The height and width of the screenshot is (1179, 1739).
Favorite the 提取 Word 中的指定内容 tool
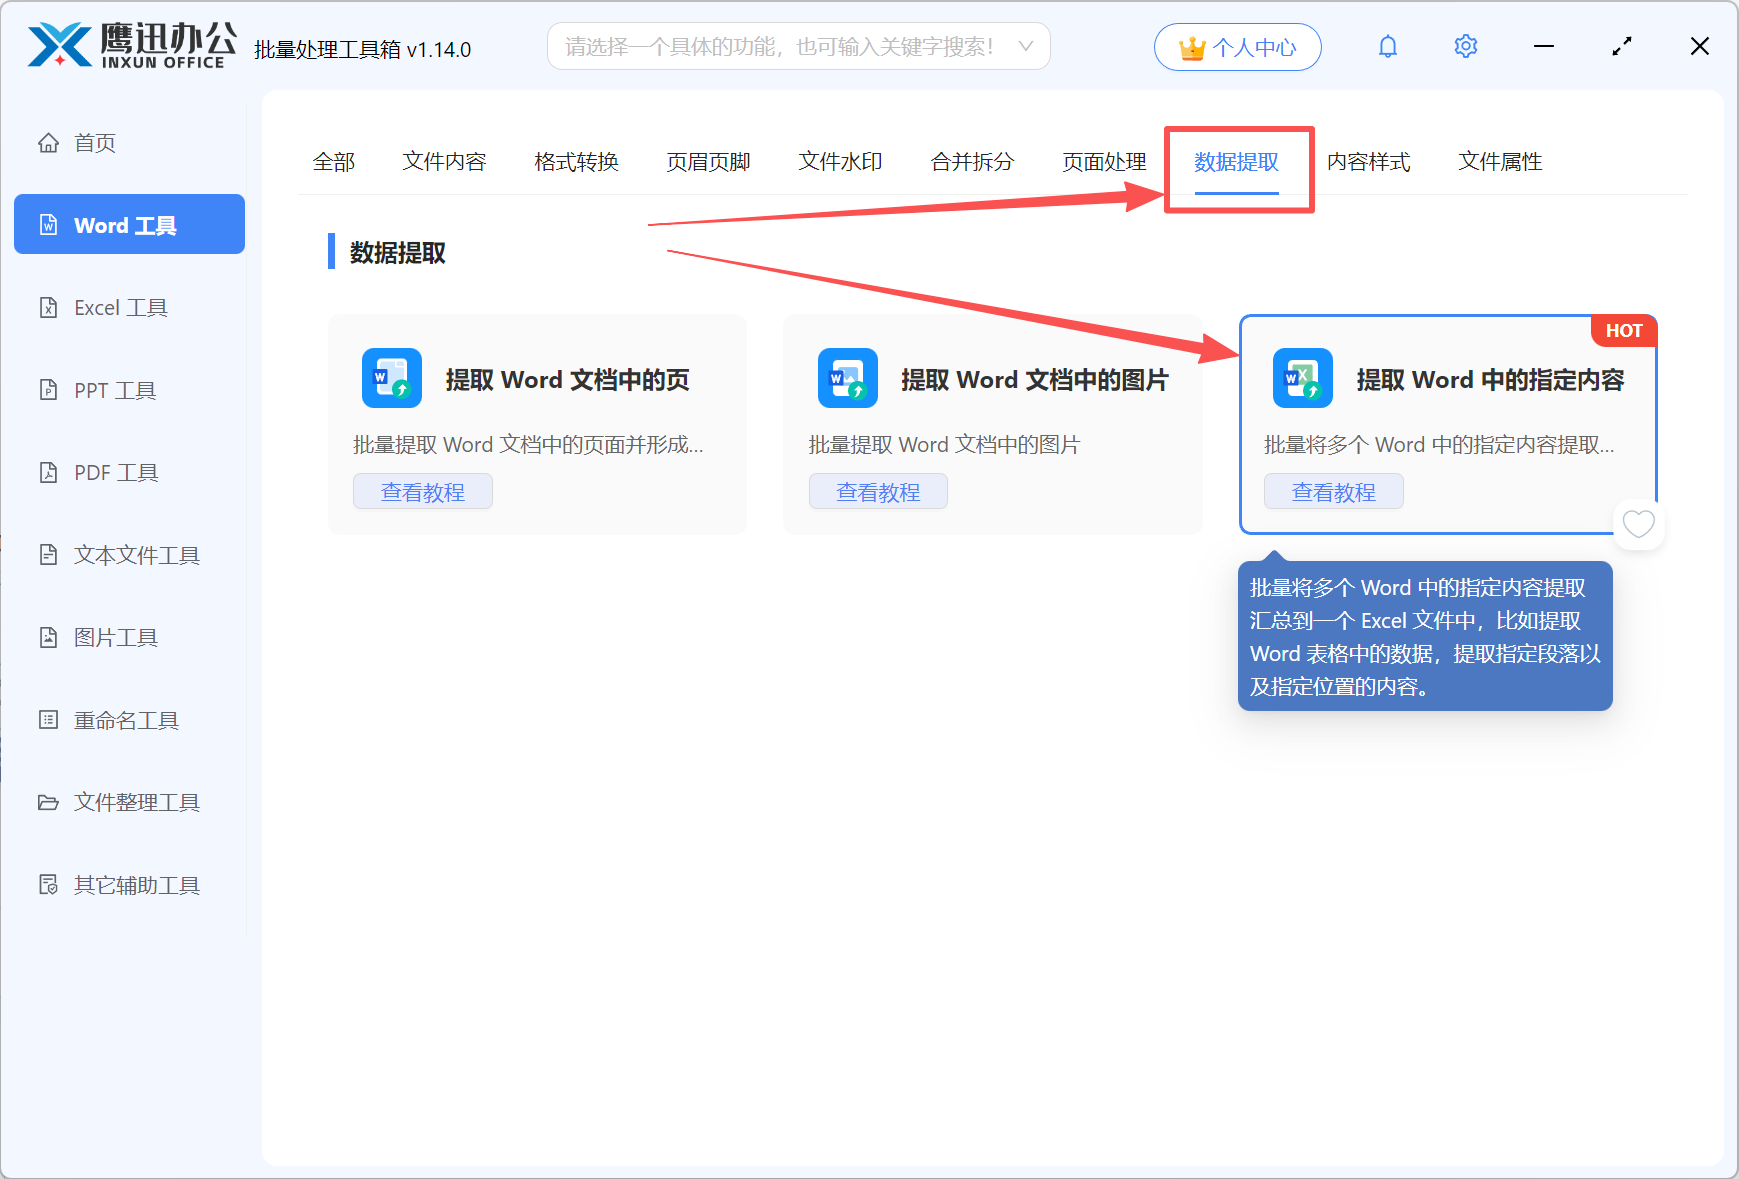coord(1638,523)
